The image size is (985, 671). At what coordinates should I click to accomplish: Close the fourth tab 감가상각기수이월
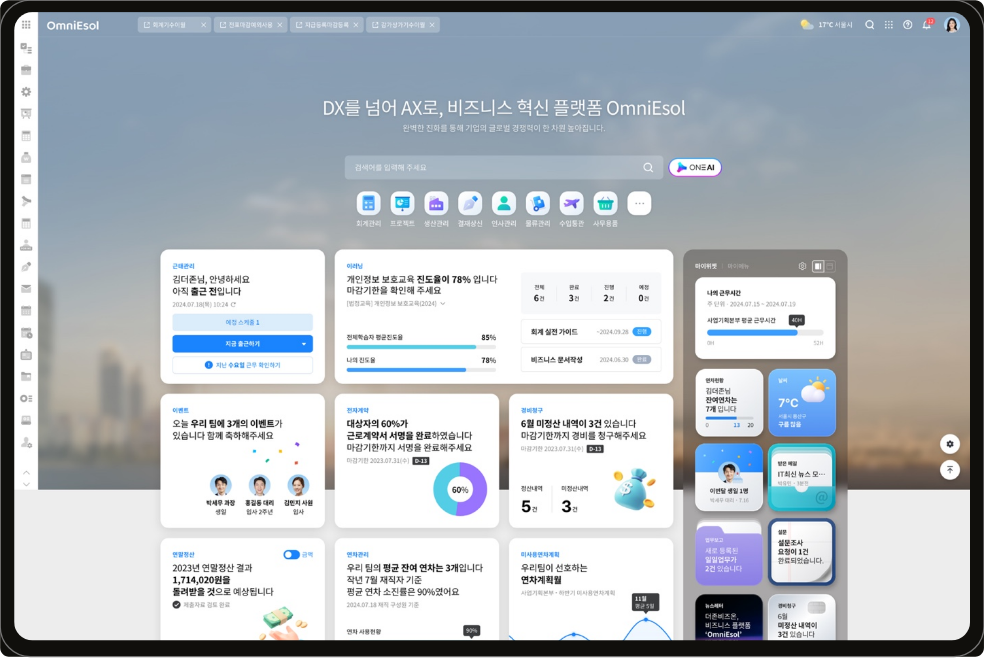pyautogui.click(x=432, y=25)
